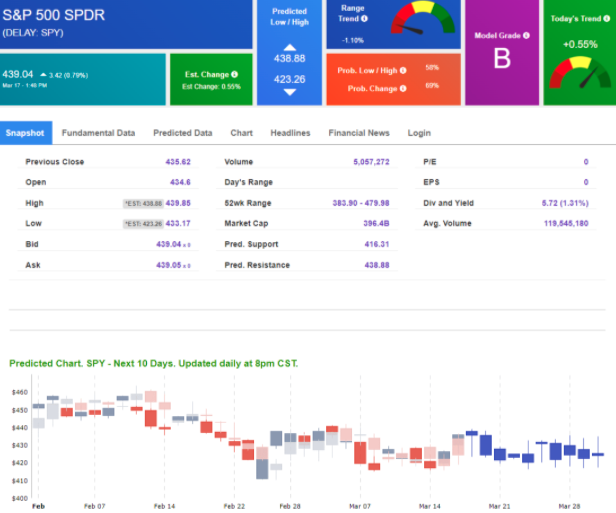
Task: Click the Div and Yield value 5.72 (1.31%)
Action: pos(565,203)
